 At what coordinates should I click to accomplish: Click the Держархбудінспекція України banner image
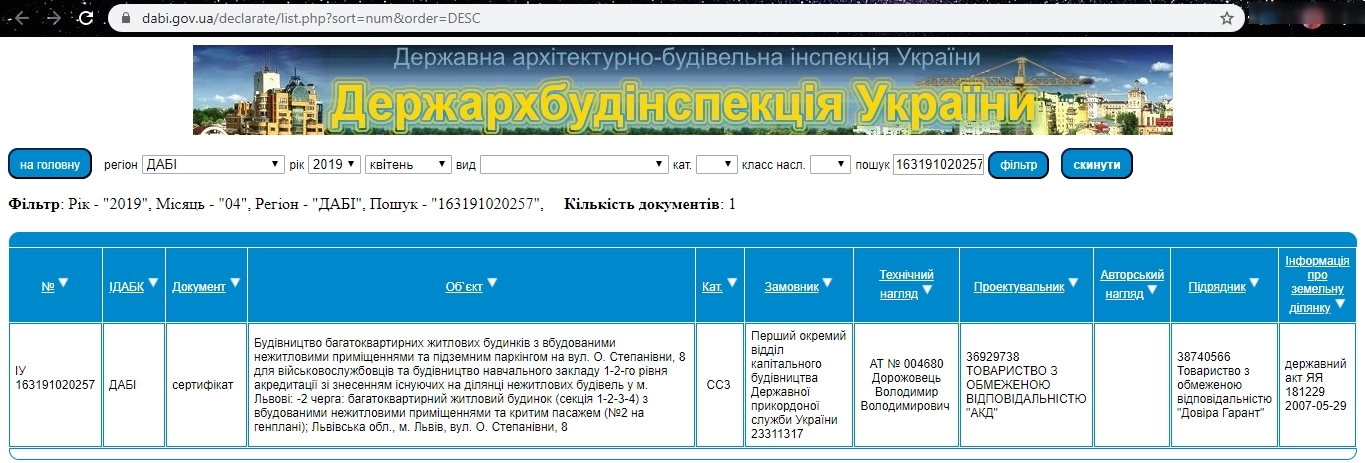point(683,90)
